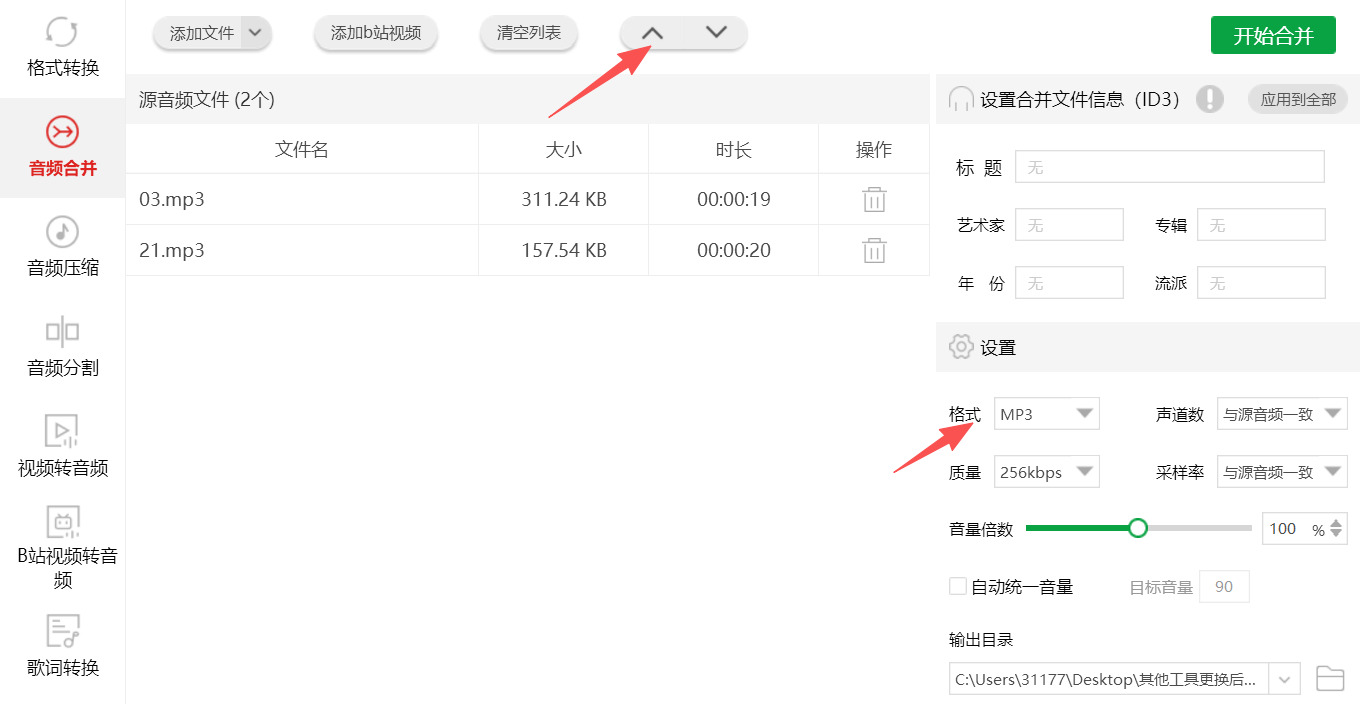Click the 年份 input field

click(x=1069, y=283)
